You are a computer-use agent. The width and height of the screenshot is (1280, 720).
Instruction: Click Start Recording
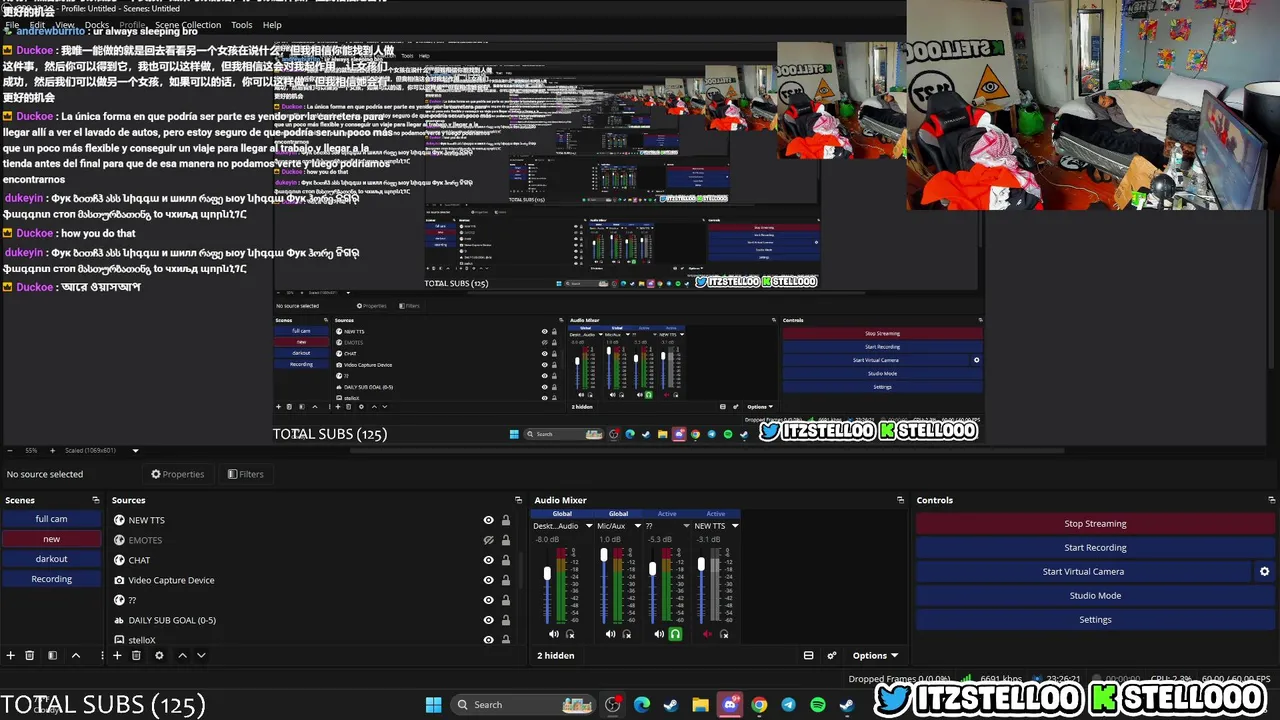1095,547
